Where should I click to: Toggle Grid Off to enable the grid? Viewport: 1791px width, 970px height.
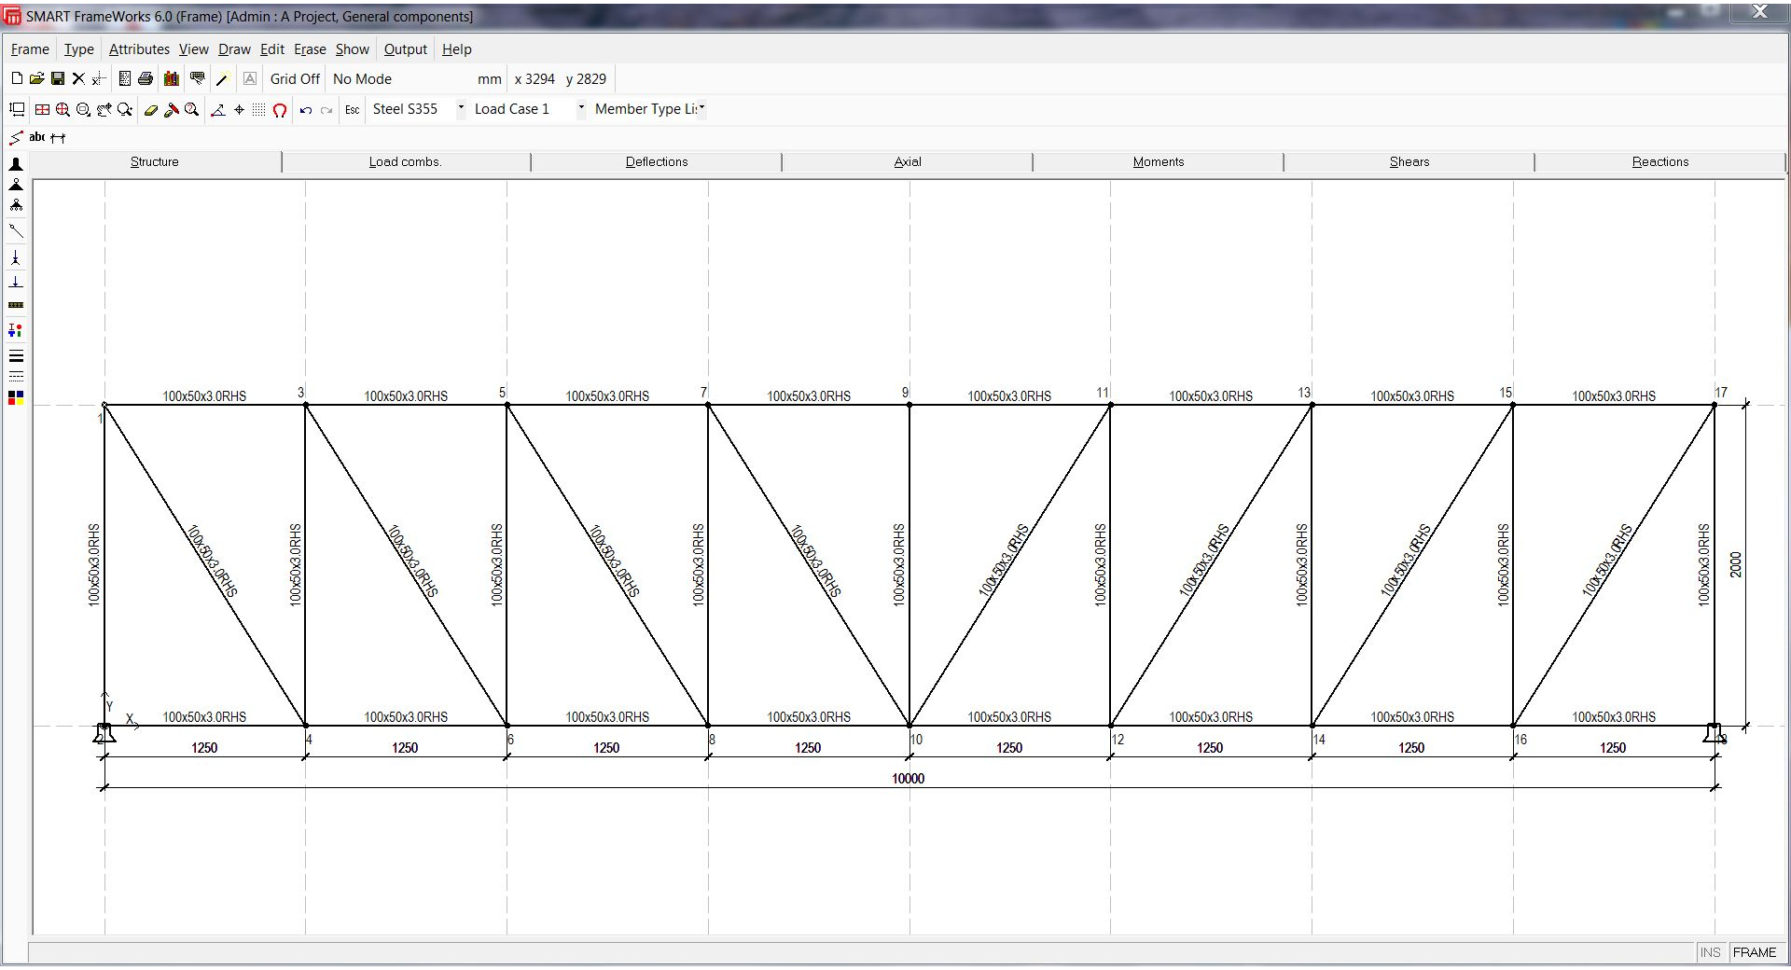click(293, 78)
